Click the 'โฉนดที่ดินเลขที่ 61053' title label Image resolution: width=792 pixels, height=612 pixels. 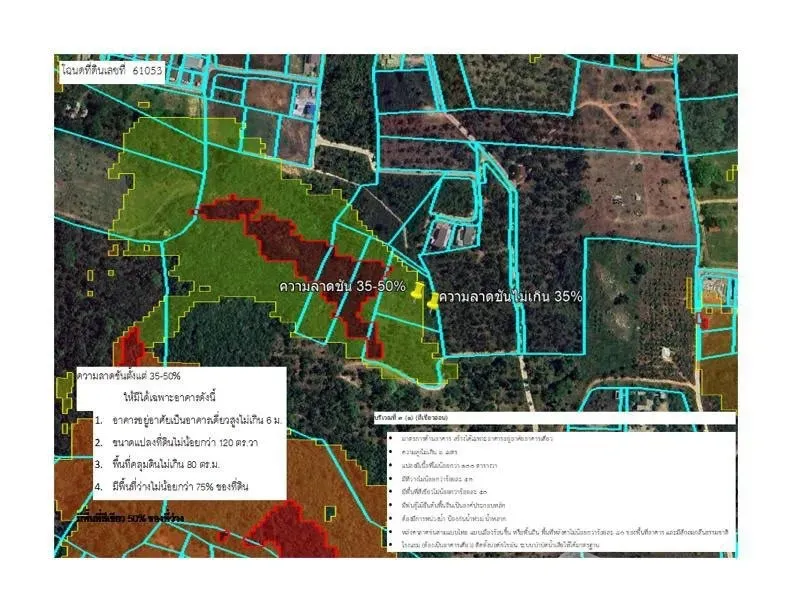click(x=112, y=70)
